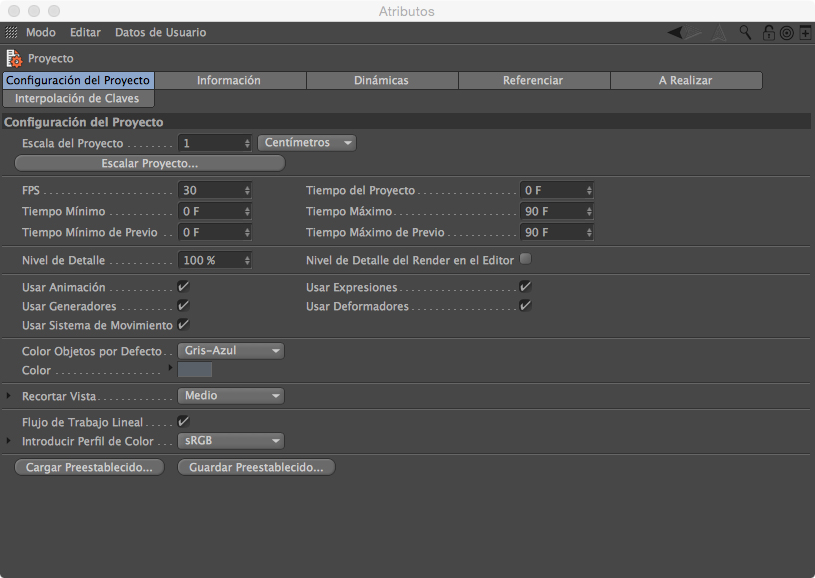Click the up arrow navigation icon
815x578 pixels.
720,33
